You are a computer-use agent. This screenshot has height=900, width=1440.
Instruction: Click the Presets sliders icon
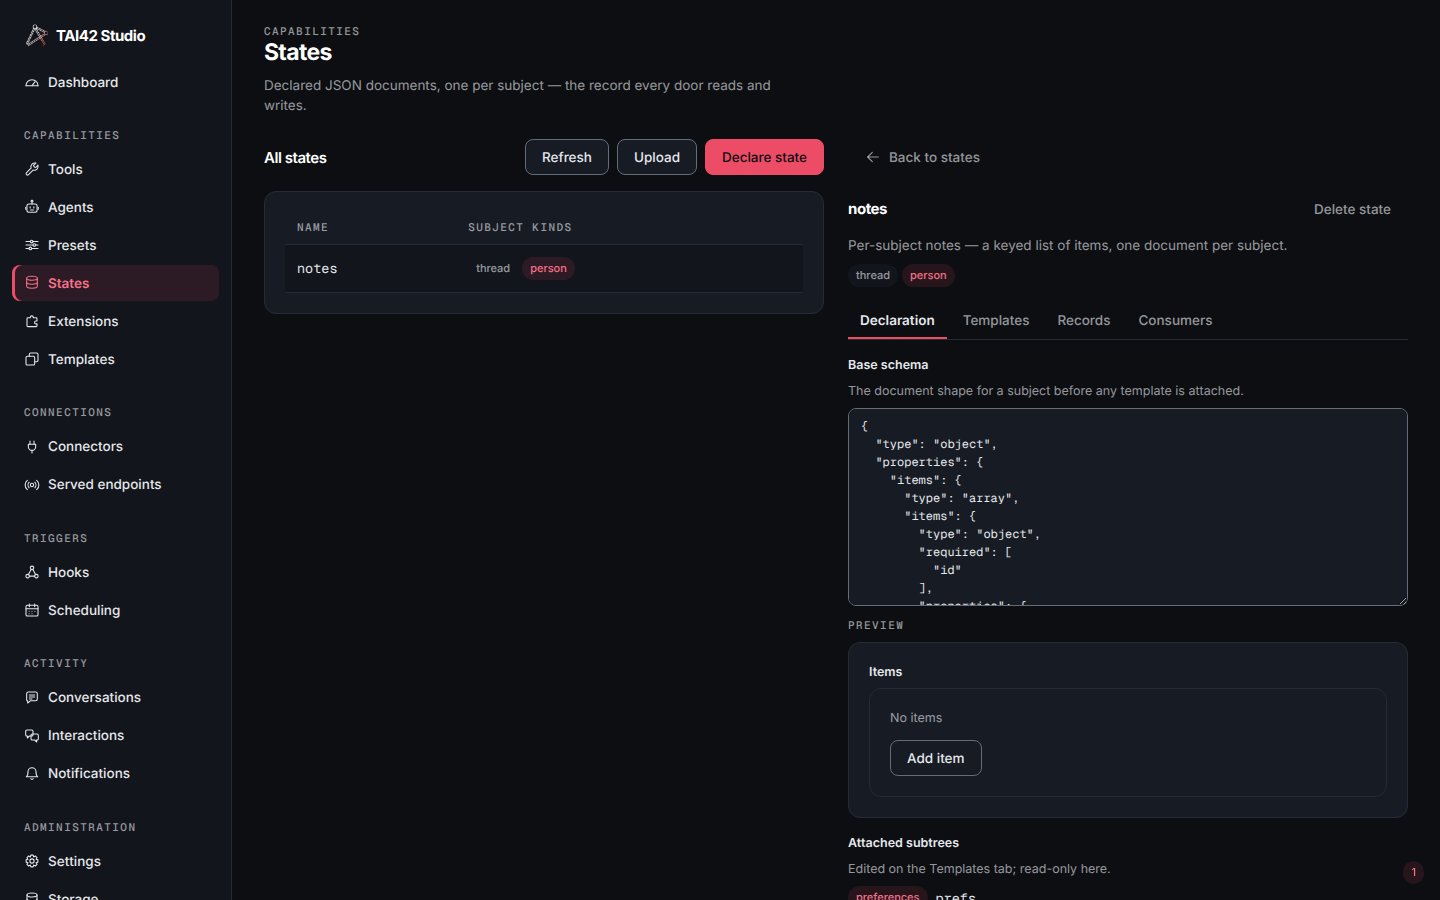click(32, 246)
